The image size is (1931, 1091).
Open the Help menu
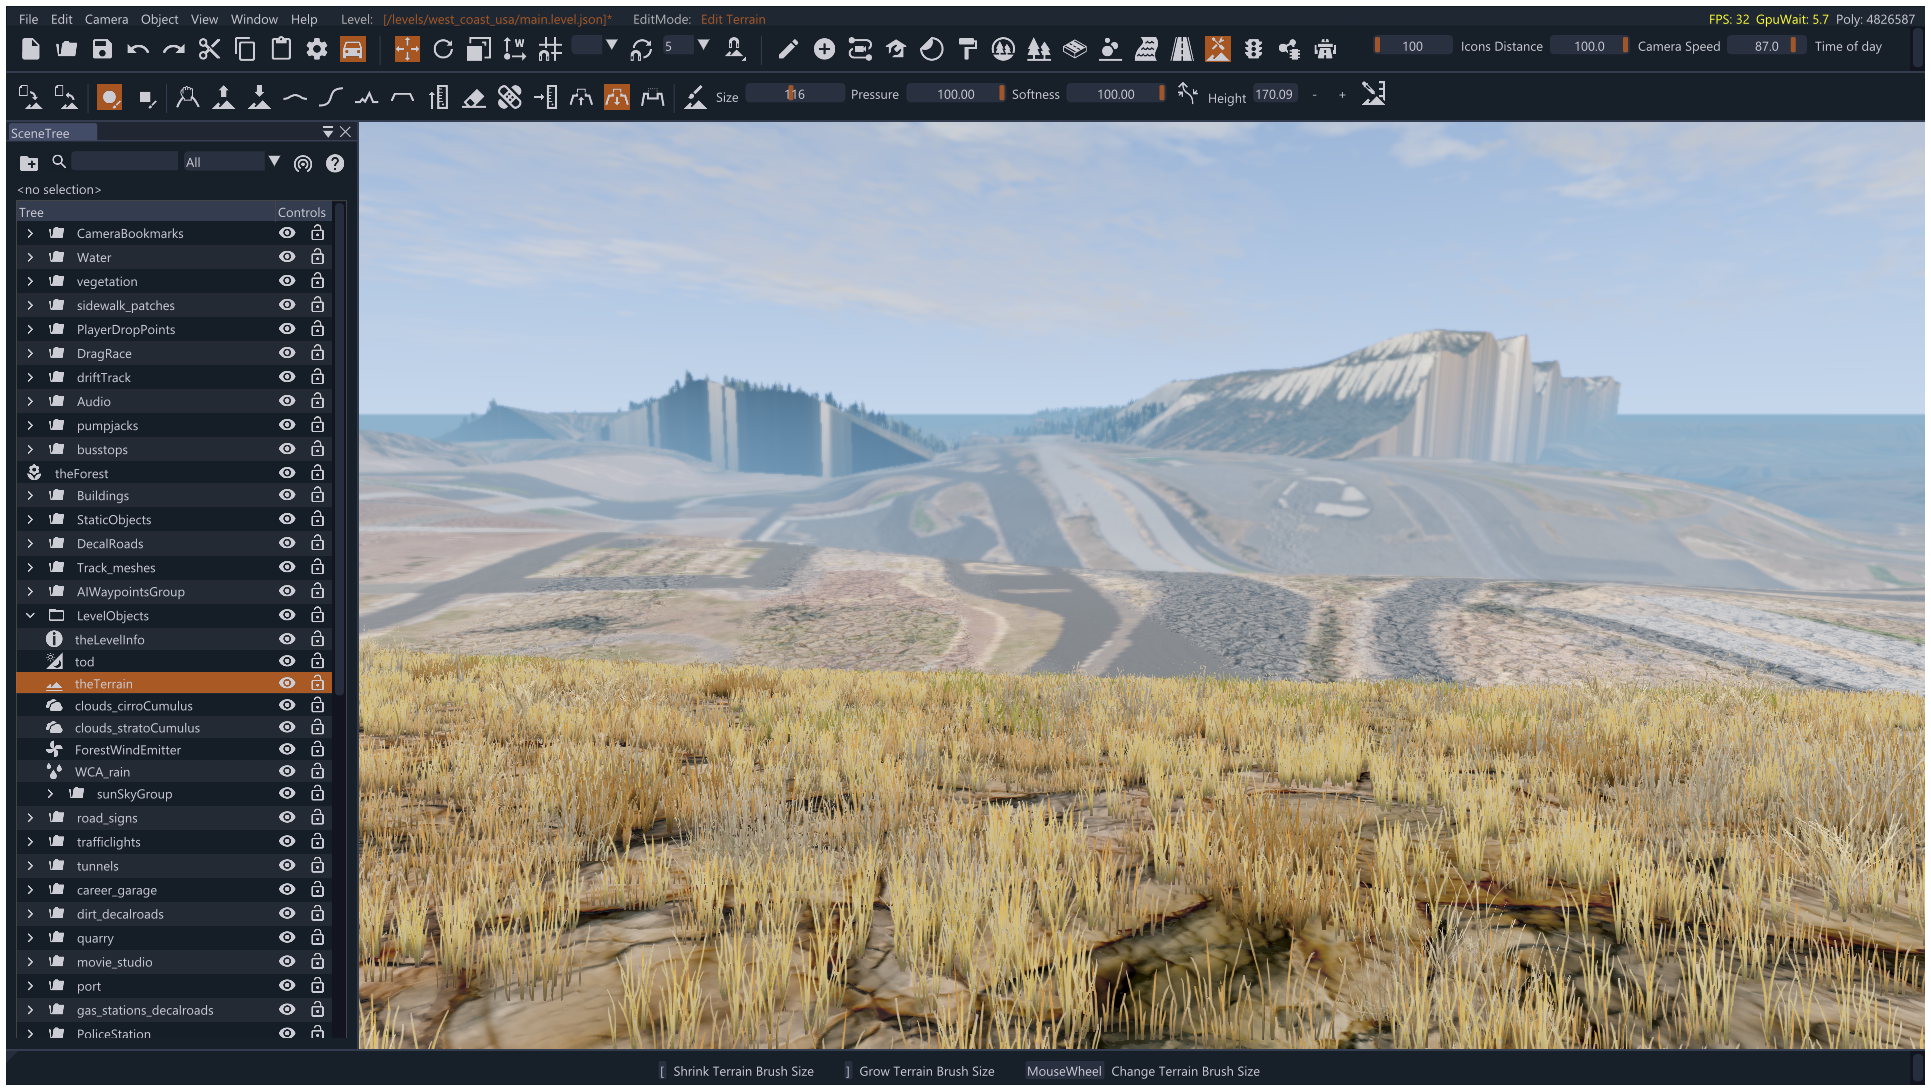tap(304, 19)
